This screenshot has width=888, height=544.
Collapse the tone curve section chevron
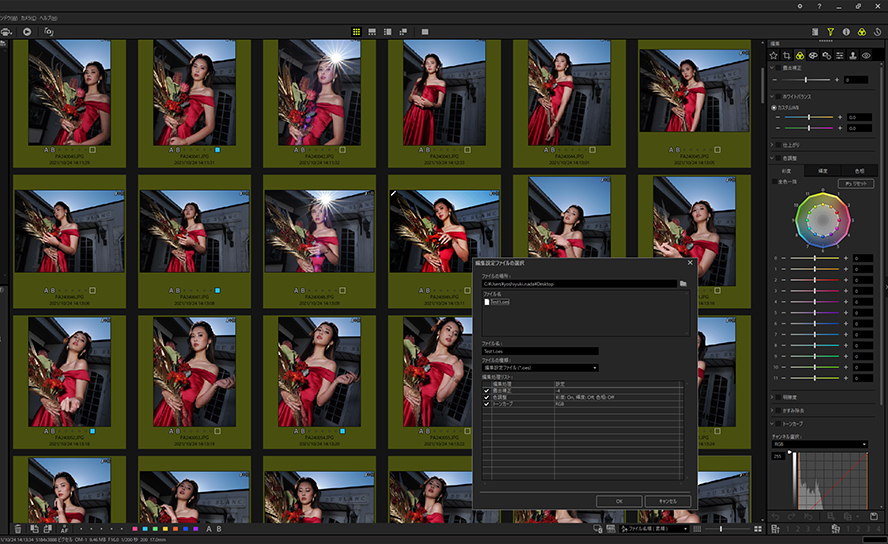point(772,423)
